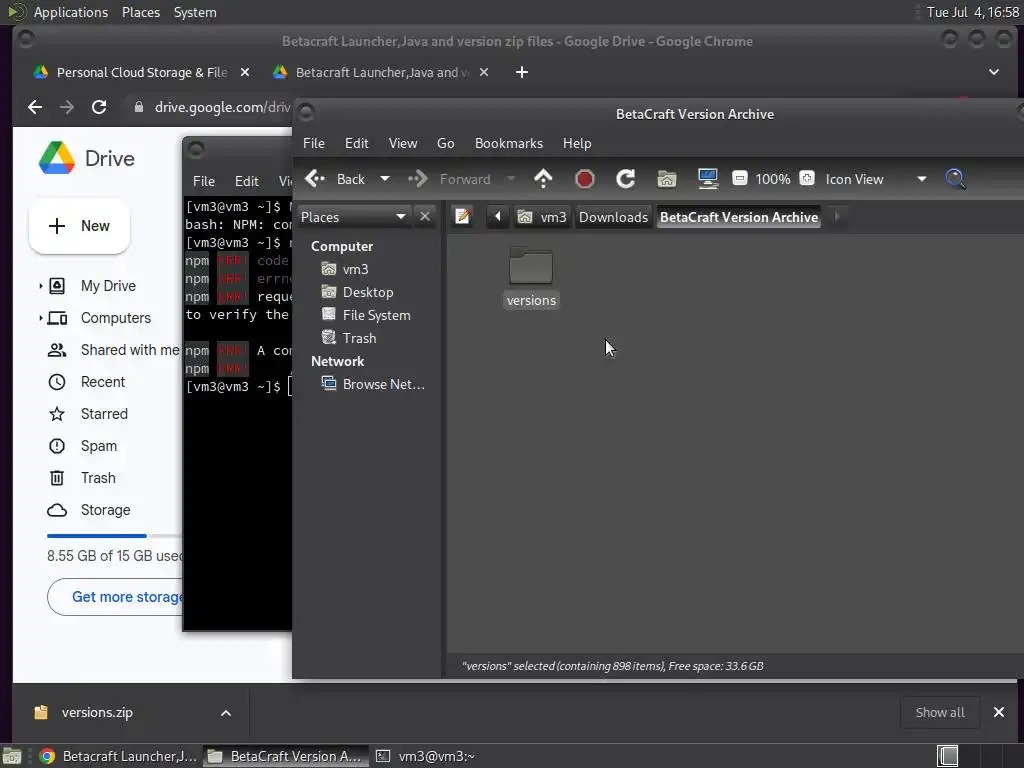The height and width of the screenshot is (768, 1024).
Task: Open versions.zip download options arrow
Action: [x=226, y=712]
